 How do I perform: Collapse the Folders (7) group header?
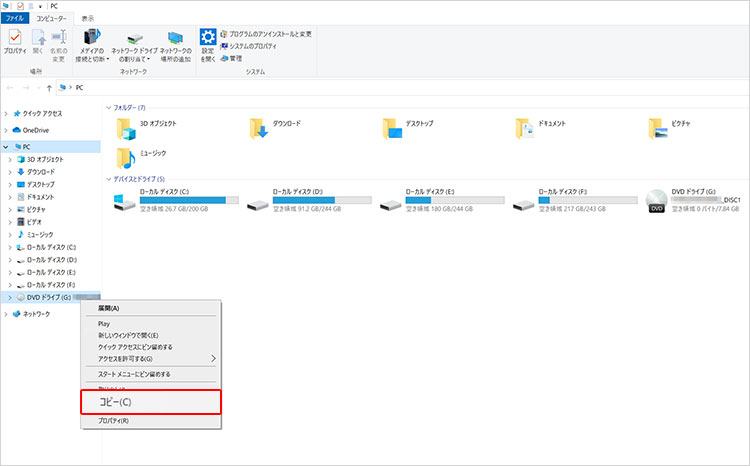(x=108, y=107)
